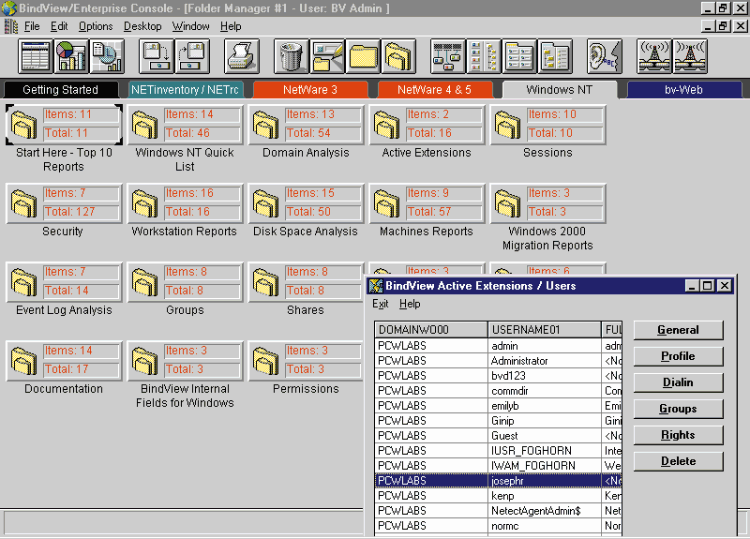This screenshot has height=539, width=750.
Task: Click the Rights button
Action: (678, 435)
